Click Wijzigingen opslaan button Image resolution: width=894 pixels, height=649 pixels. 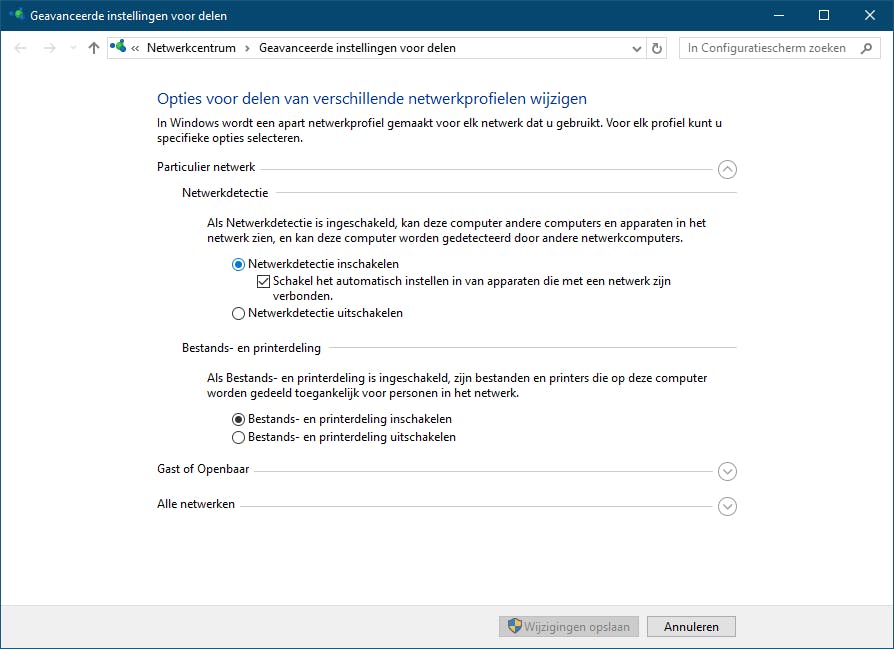569,627
